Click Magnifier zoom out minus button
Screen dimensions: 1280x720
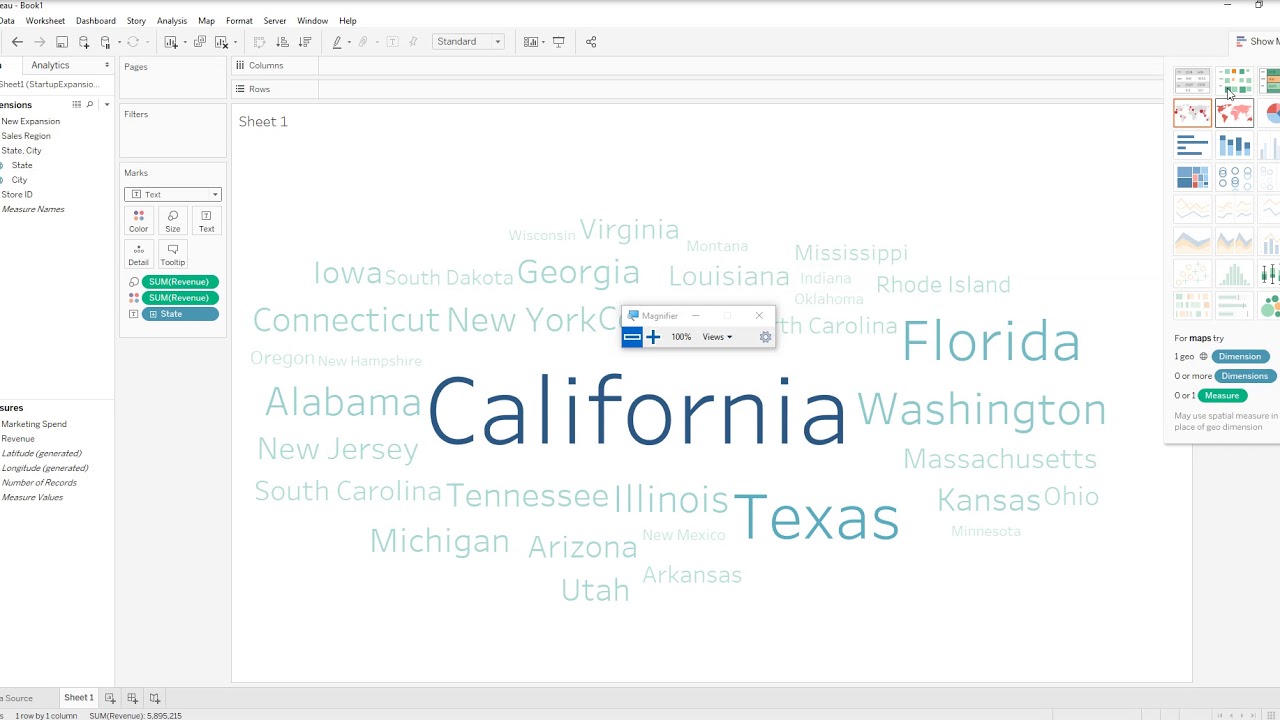point(632,337)
